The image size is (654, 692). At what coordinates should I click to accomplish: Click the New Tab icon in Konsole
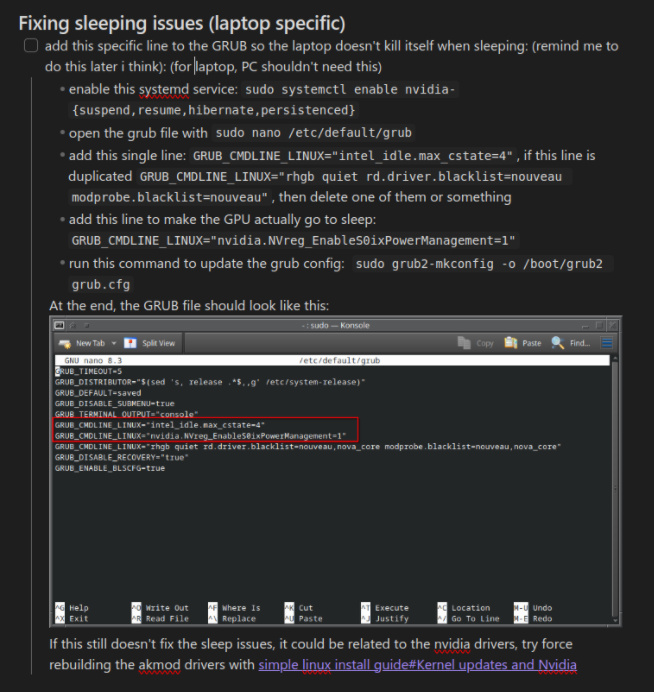[x=67, y=343]
